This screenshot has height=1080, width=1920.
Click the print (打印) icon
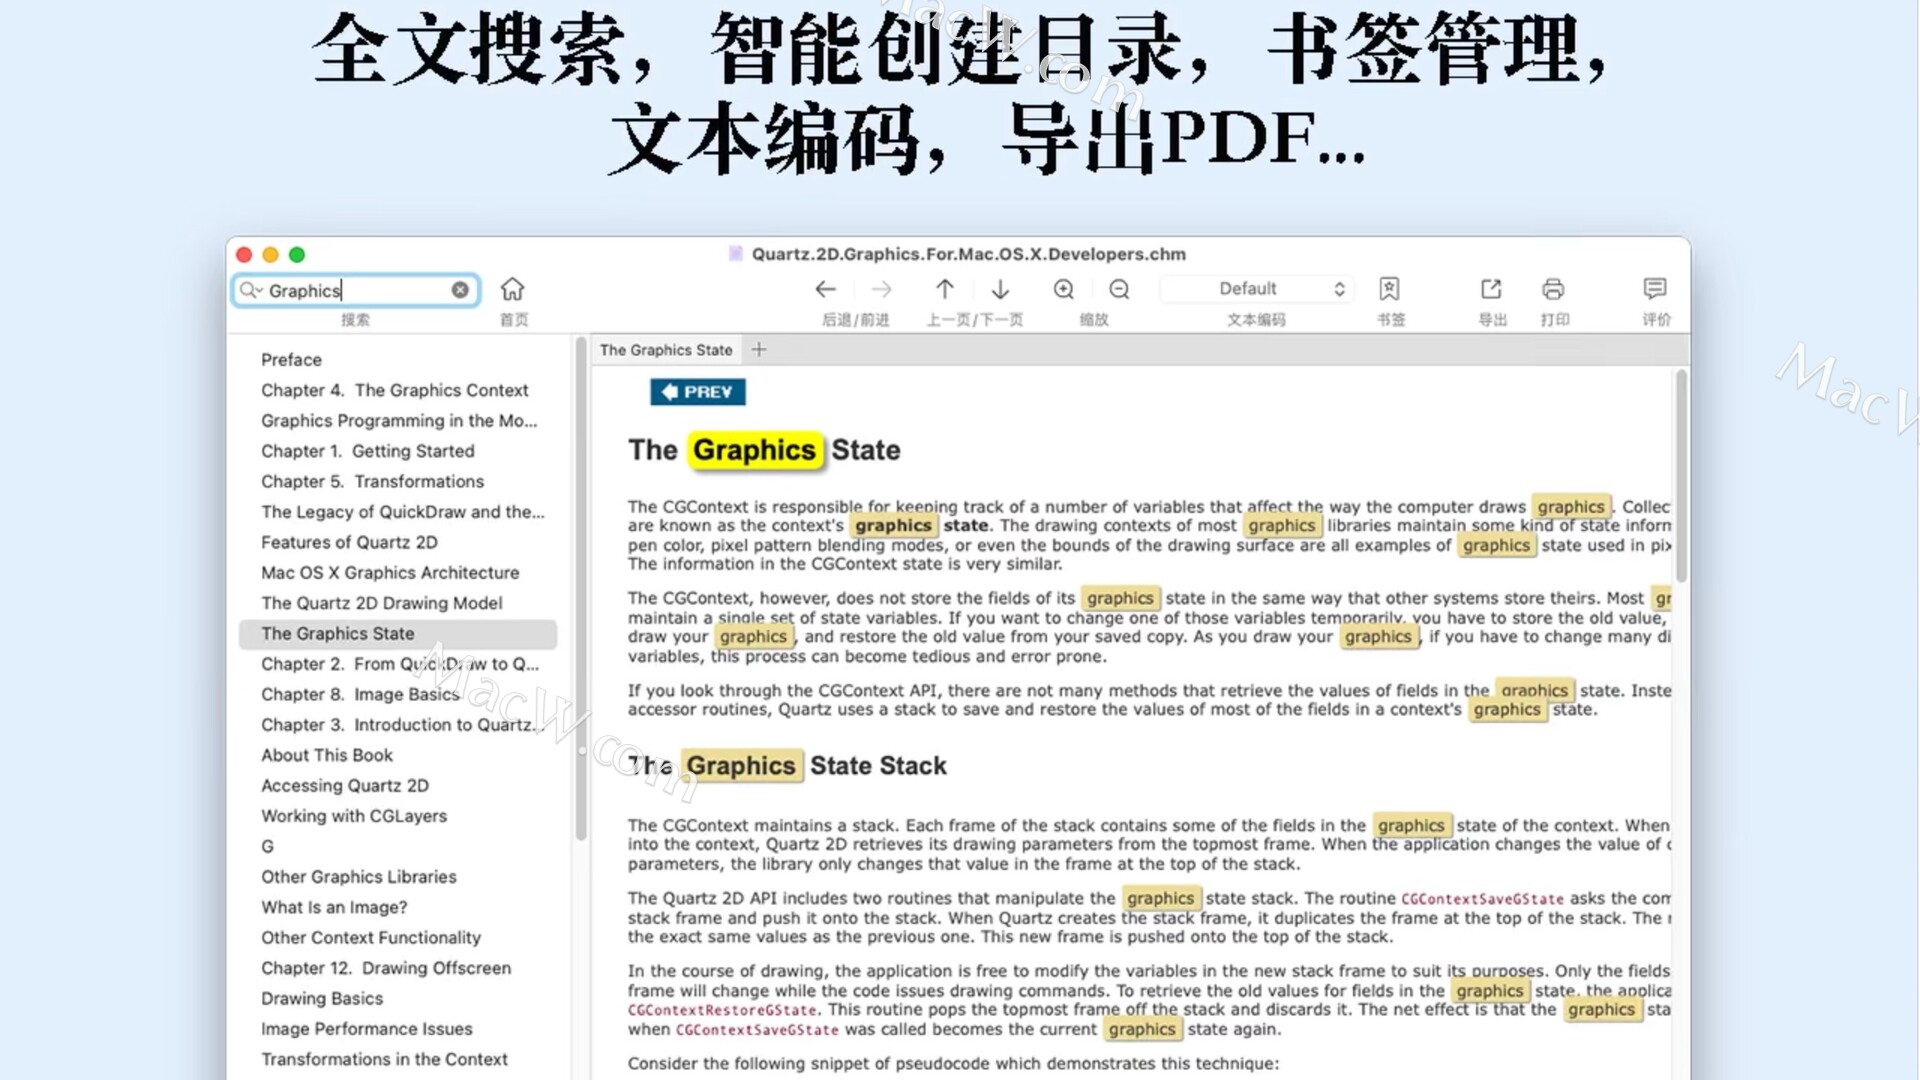1553,289
